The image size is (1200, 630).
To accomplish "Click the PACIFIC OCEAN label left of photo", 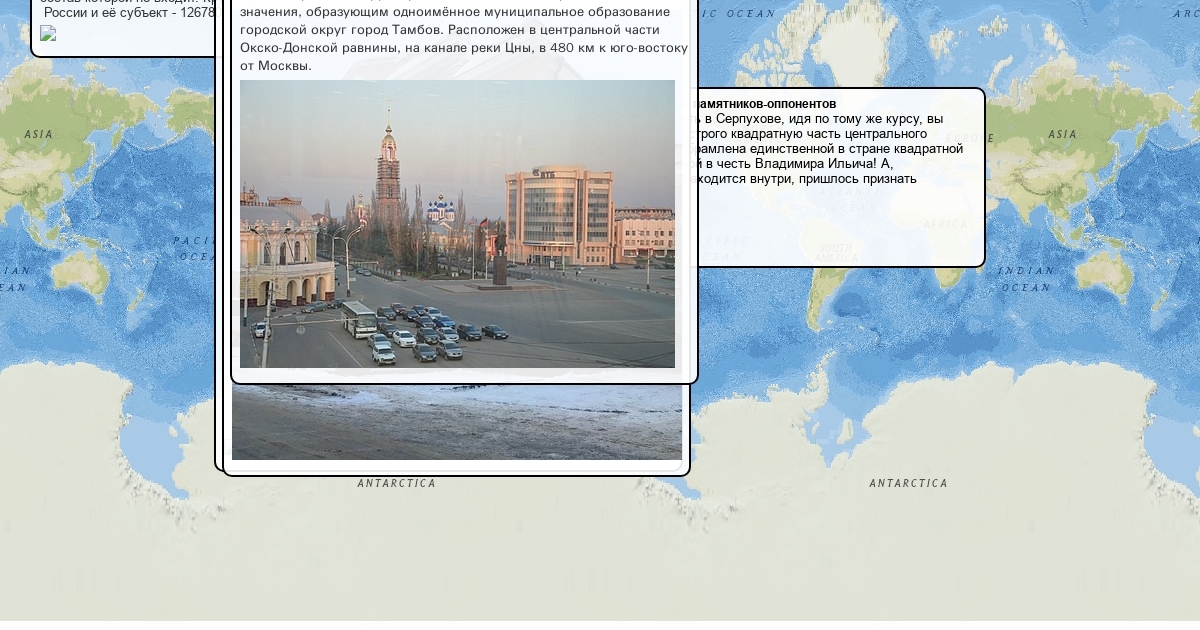I will click(x=195, y=248).
